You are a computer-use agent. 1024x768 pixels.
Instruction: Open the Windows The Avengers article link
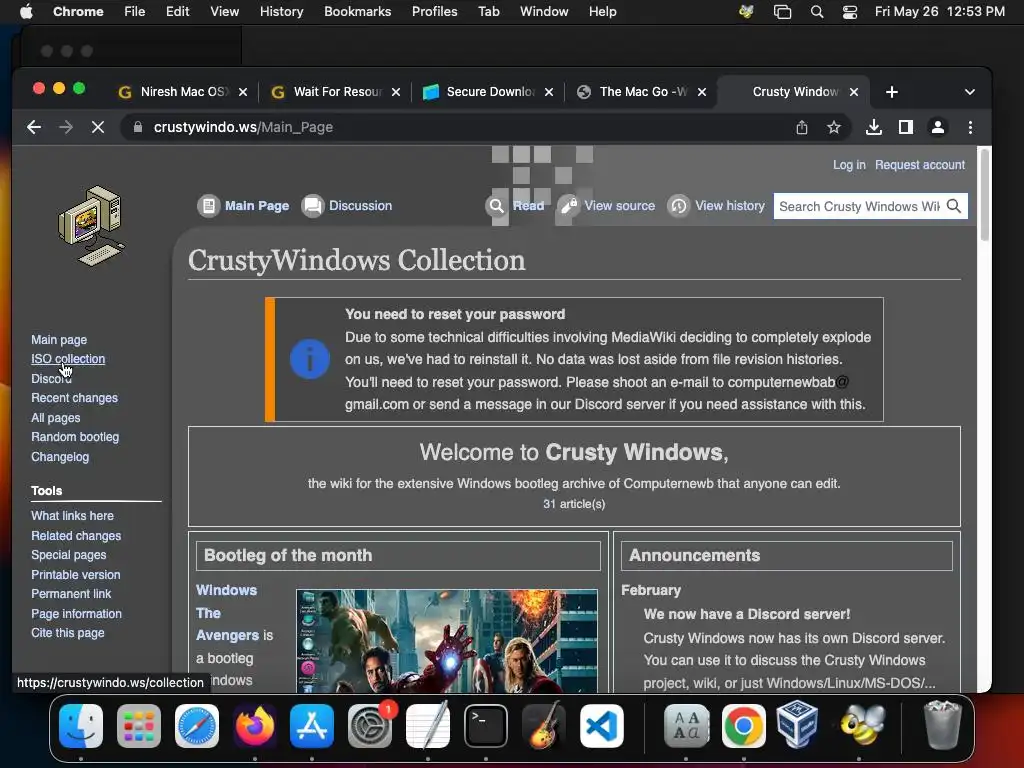[227, 613]
